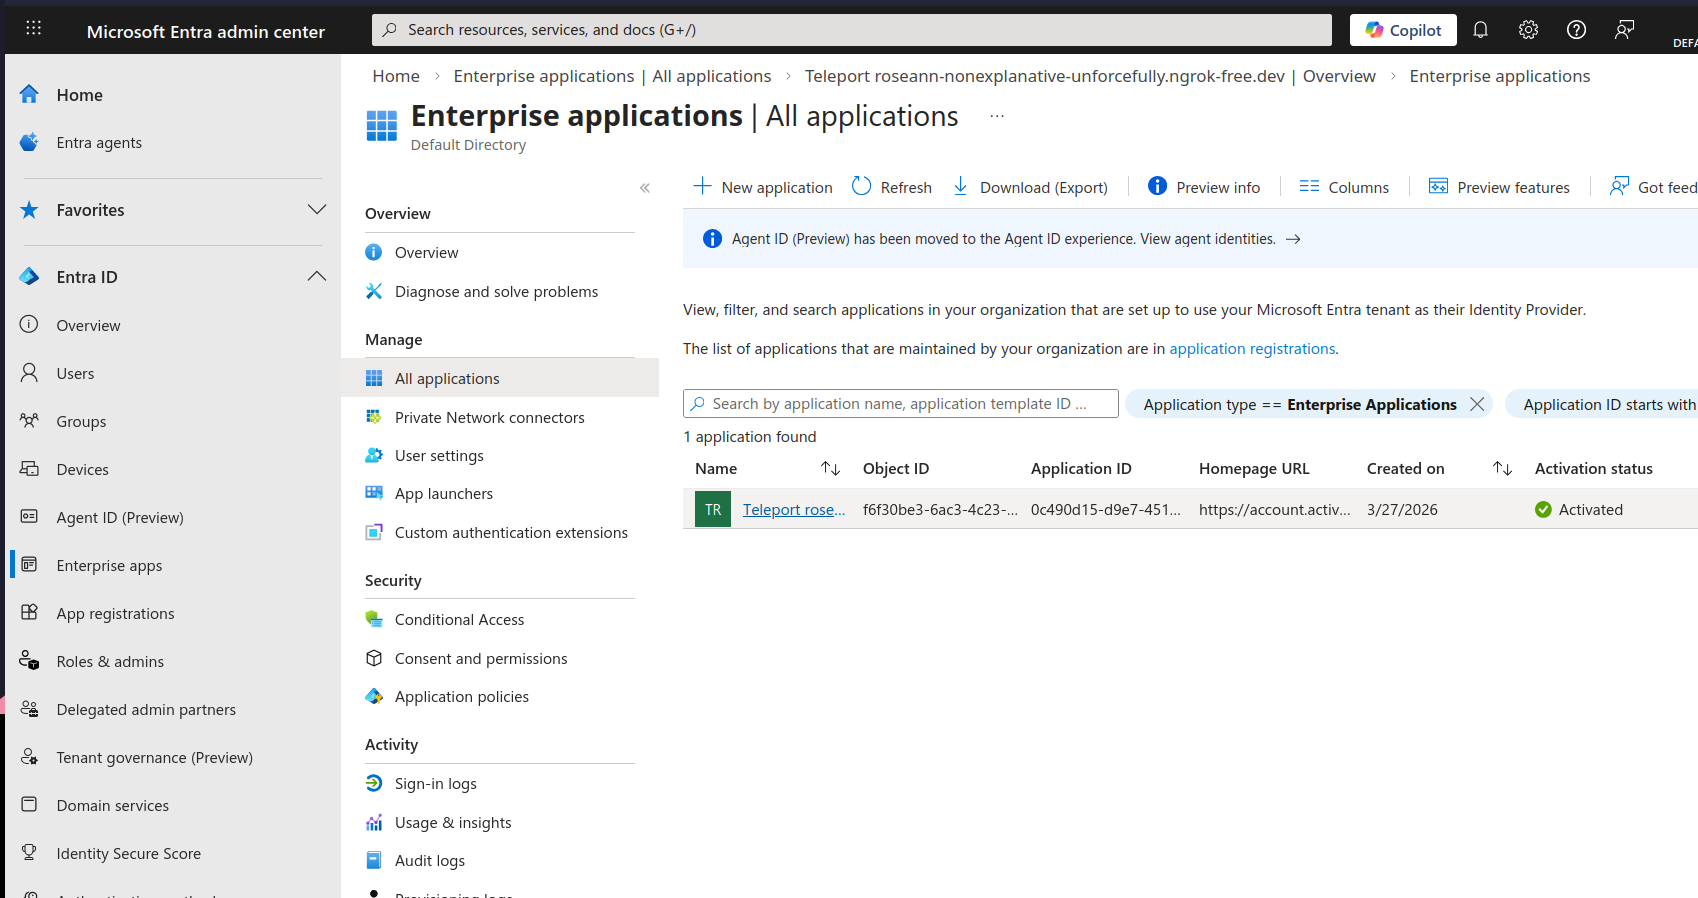Click the App registrations sidebar icon

tap(30, 613)
